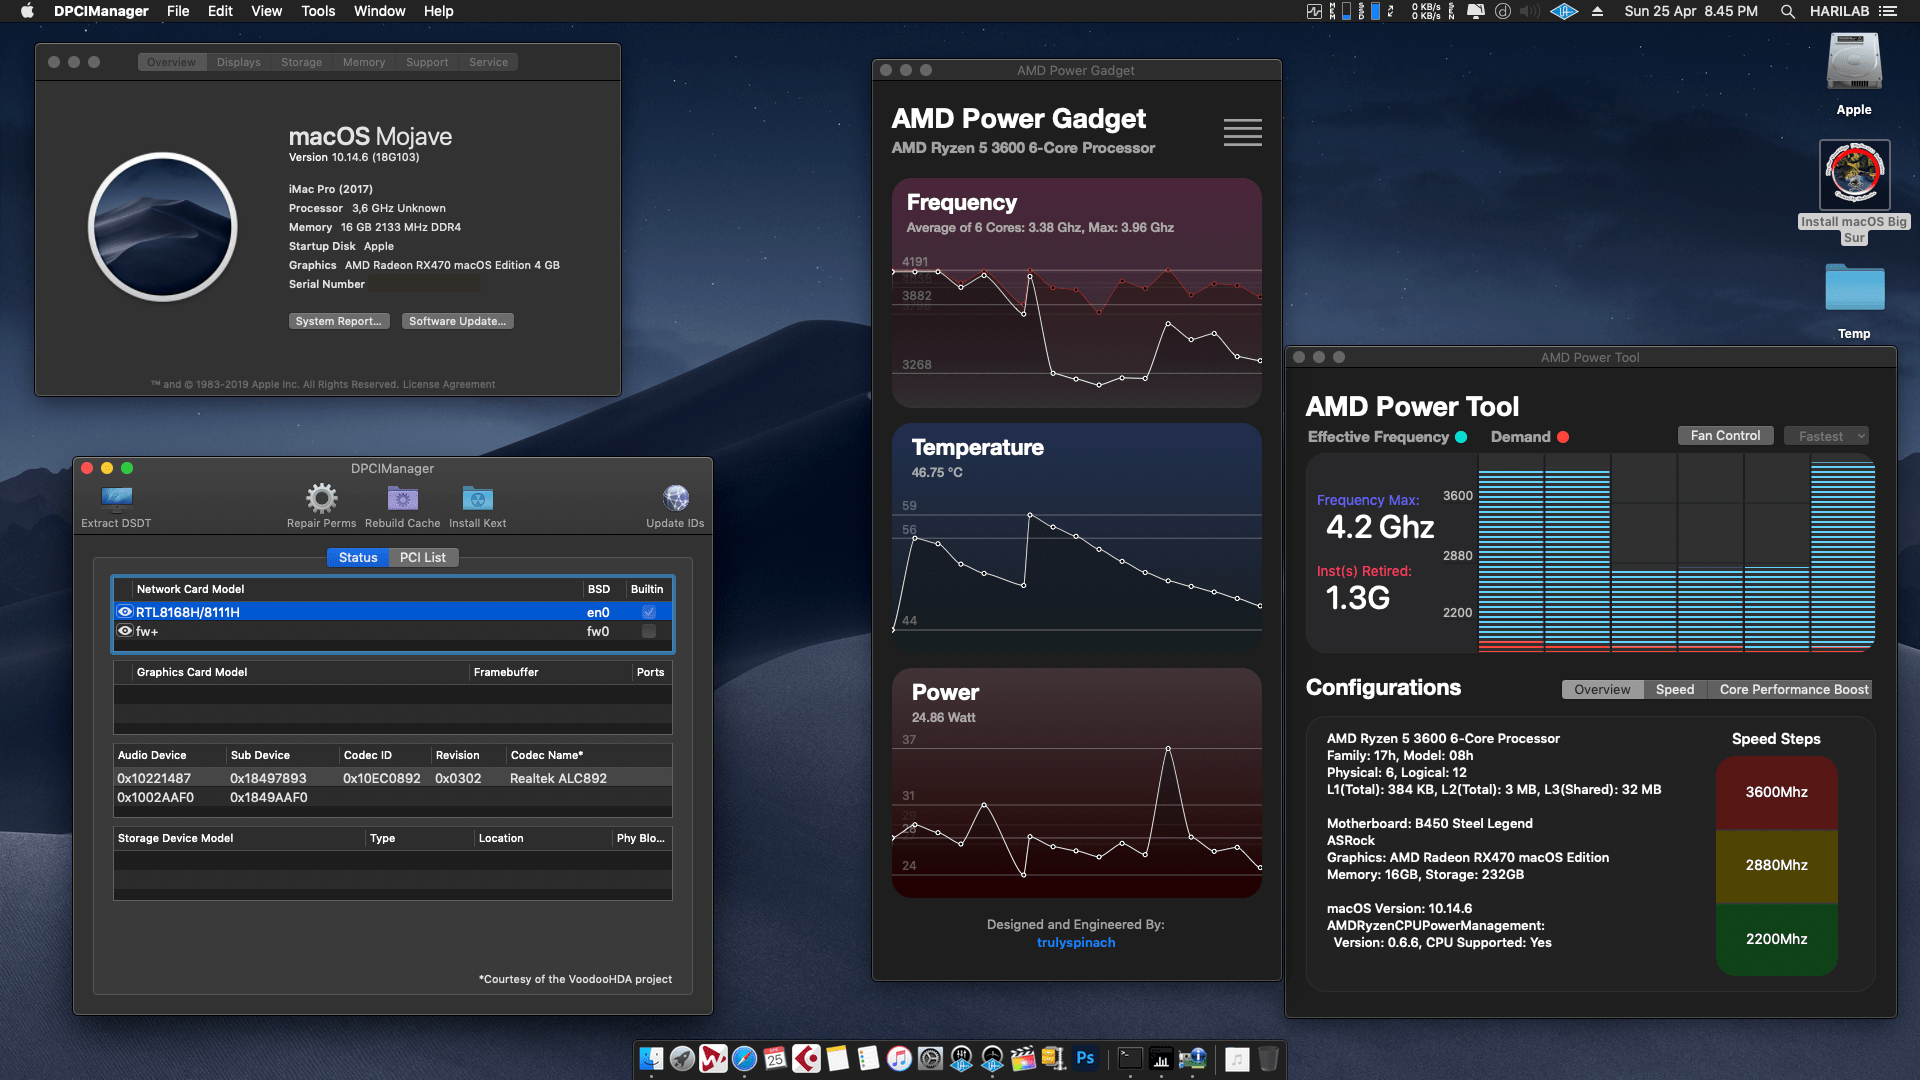Open the Apple disk on the desktop
Viewport: 1920px width, 1080px height.
point(1854,63)
